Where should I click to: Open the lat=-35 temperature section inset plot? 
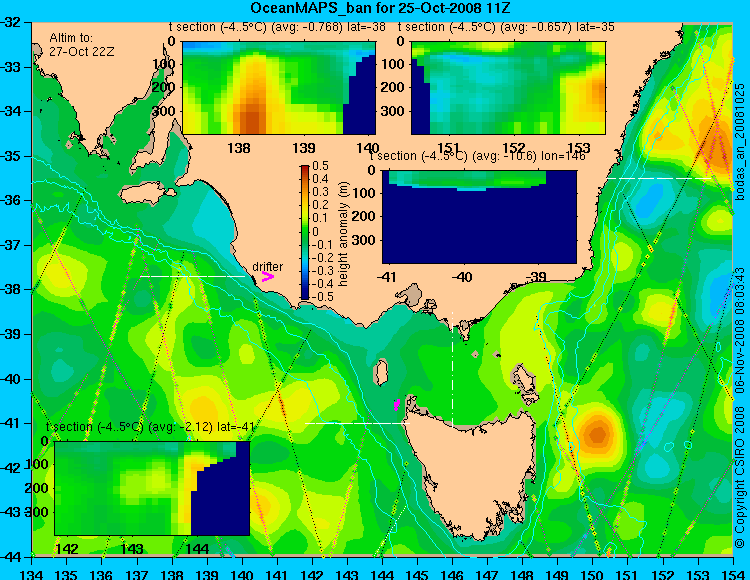pyautogui.click(x=508, y=88)
